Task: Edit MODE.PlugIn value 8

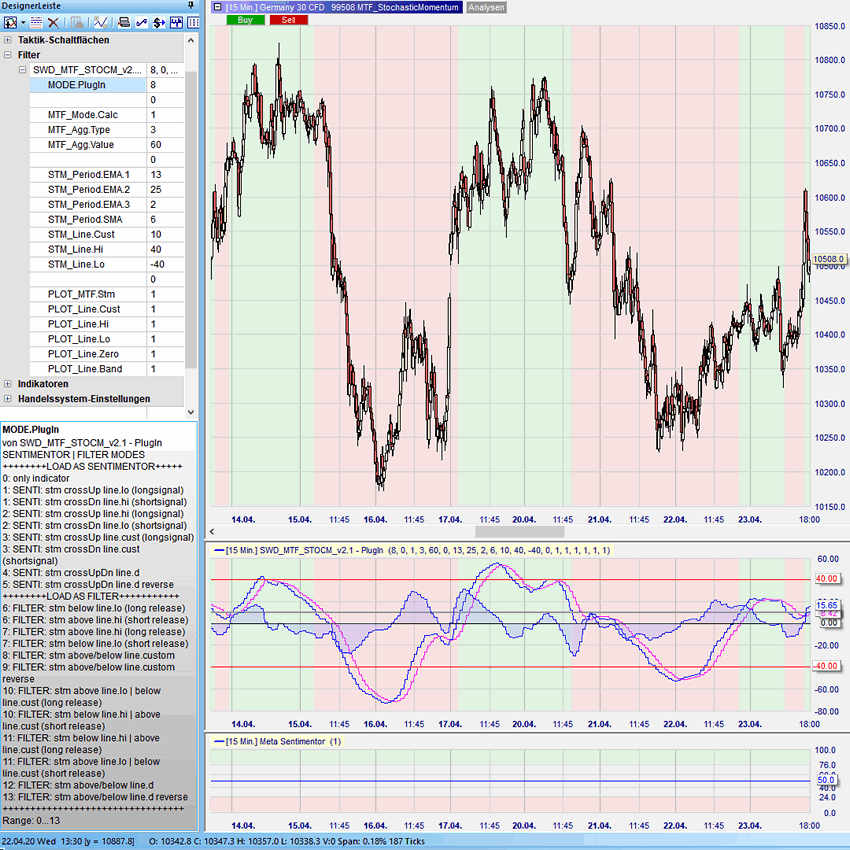Action: [x=165, y=85]
